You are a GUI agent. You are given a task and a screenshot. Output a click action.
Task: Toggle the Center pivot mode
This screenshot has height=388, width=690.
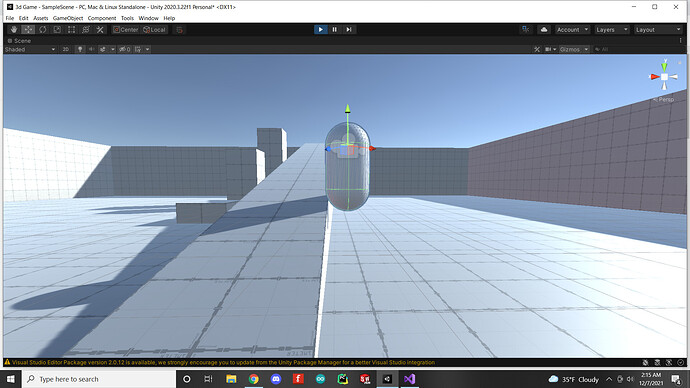click(126, 29)
